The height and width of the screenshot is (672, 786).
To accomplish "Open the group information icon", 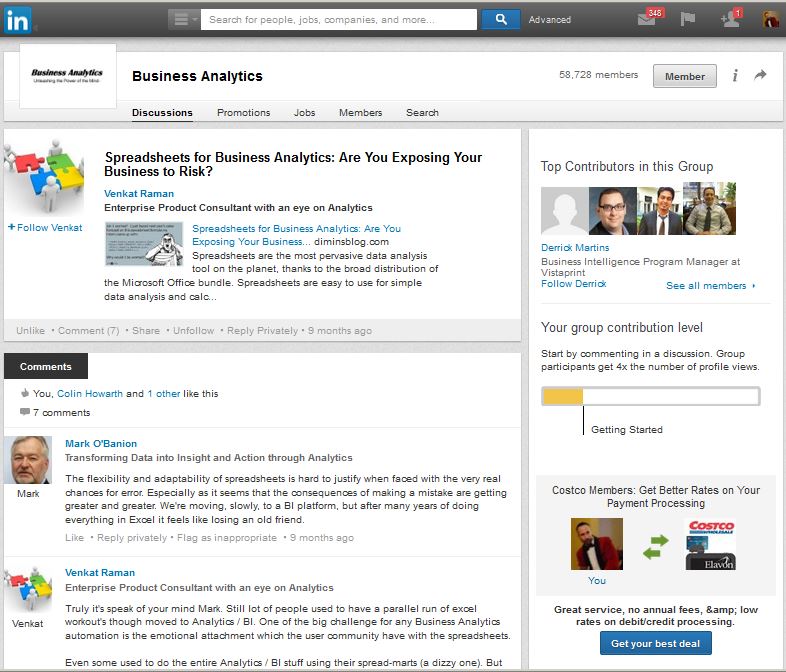I will click(736, 76).
